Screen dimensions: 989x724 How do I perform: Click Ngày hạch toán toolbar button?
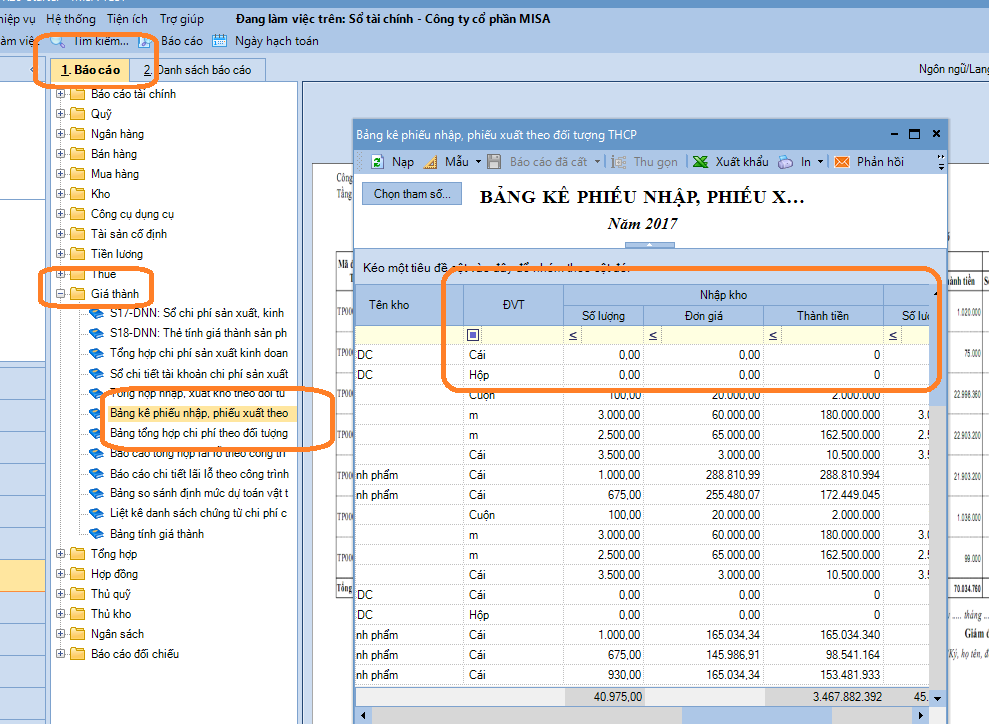point(265,41)
